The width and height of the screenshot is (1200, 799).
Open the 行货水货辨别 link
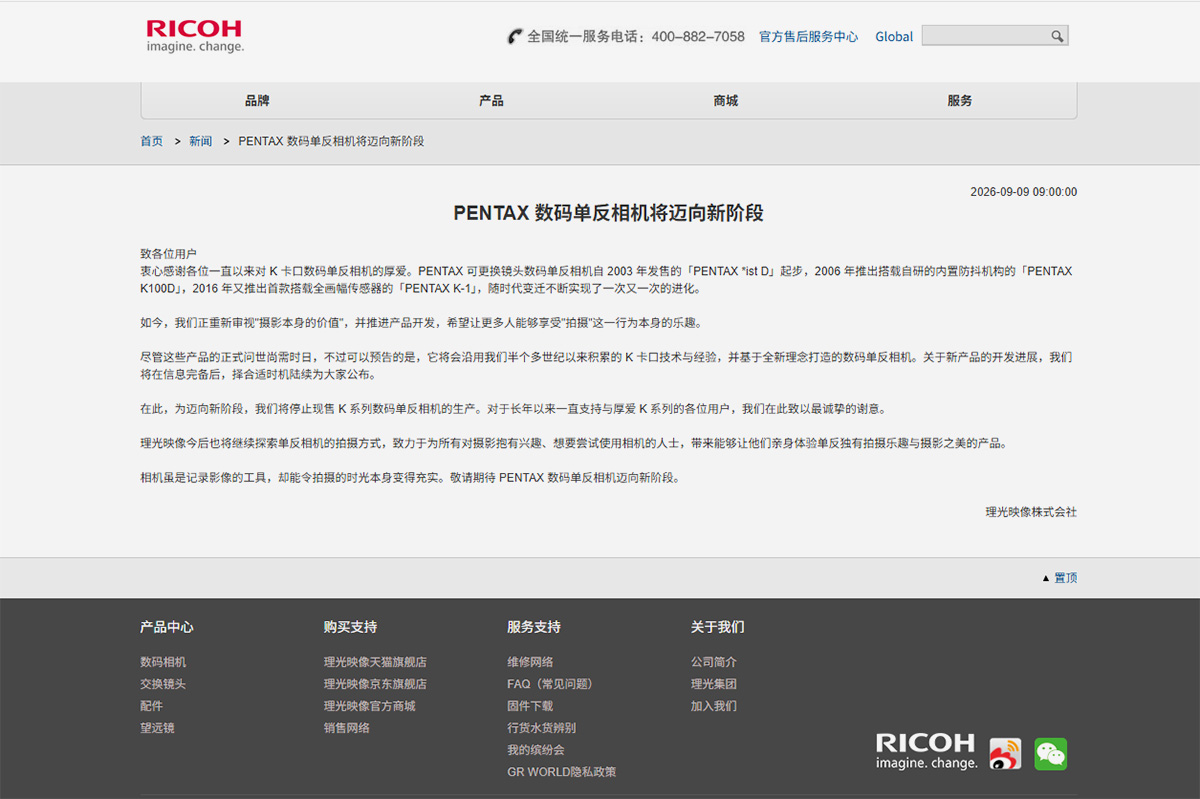(541, 728)
